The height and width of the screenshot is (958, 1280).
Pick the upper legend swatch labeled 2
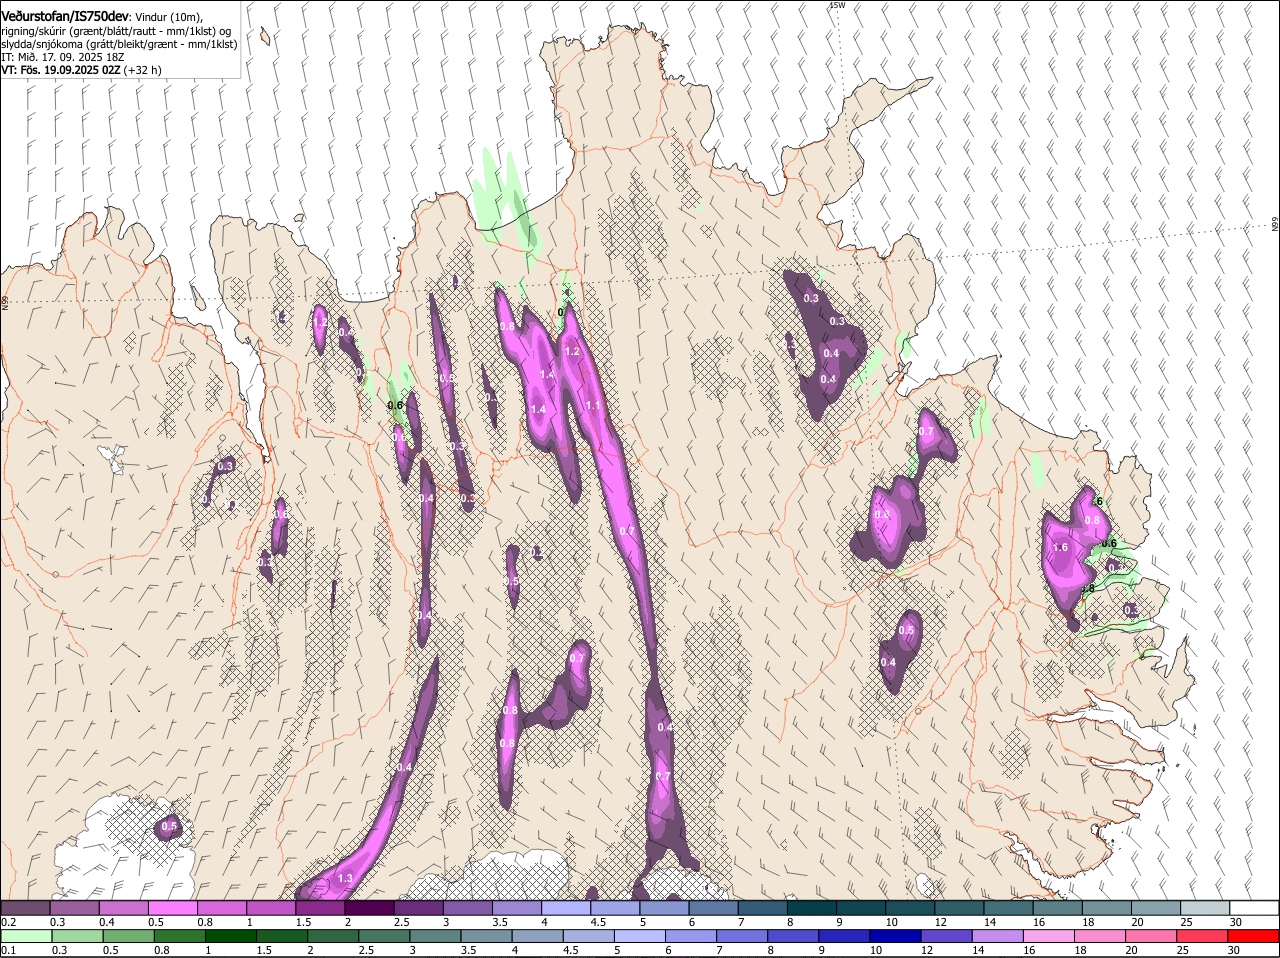pyautogui.click(x=369, y=907)
